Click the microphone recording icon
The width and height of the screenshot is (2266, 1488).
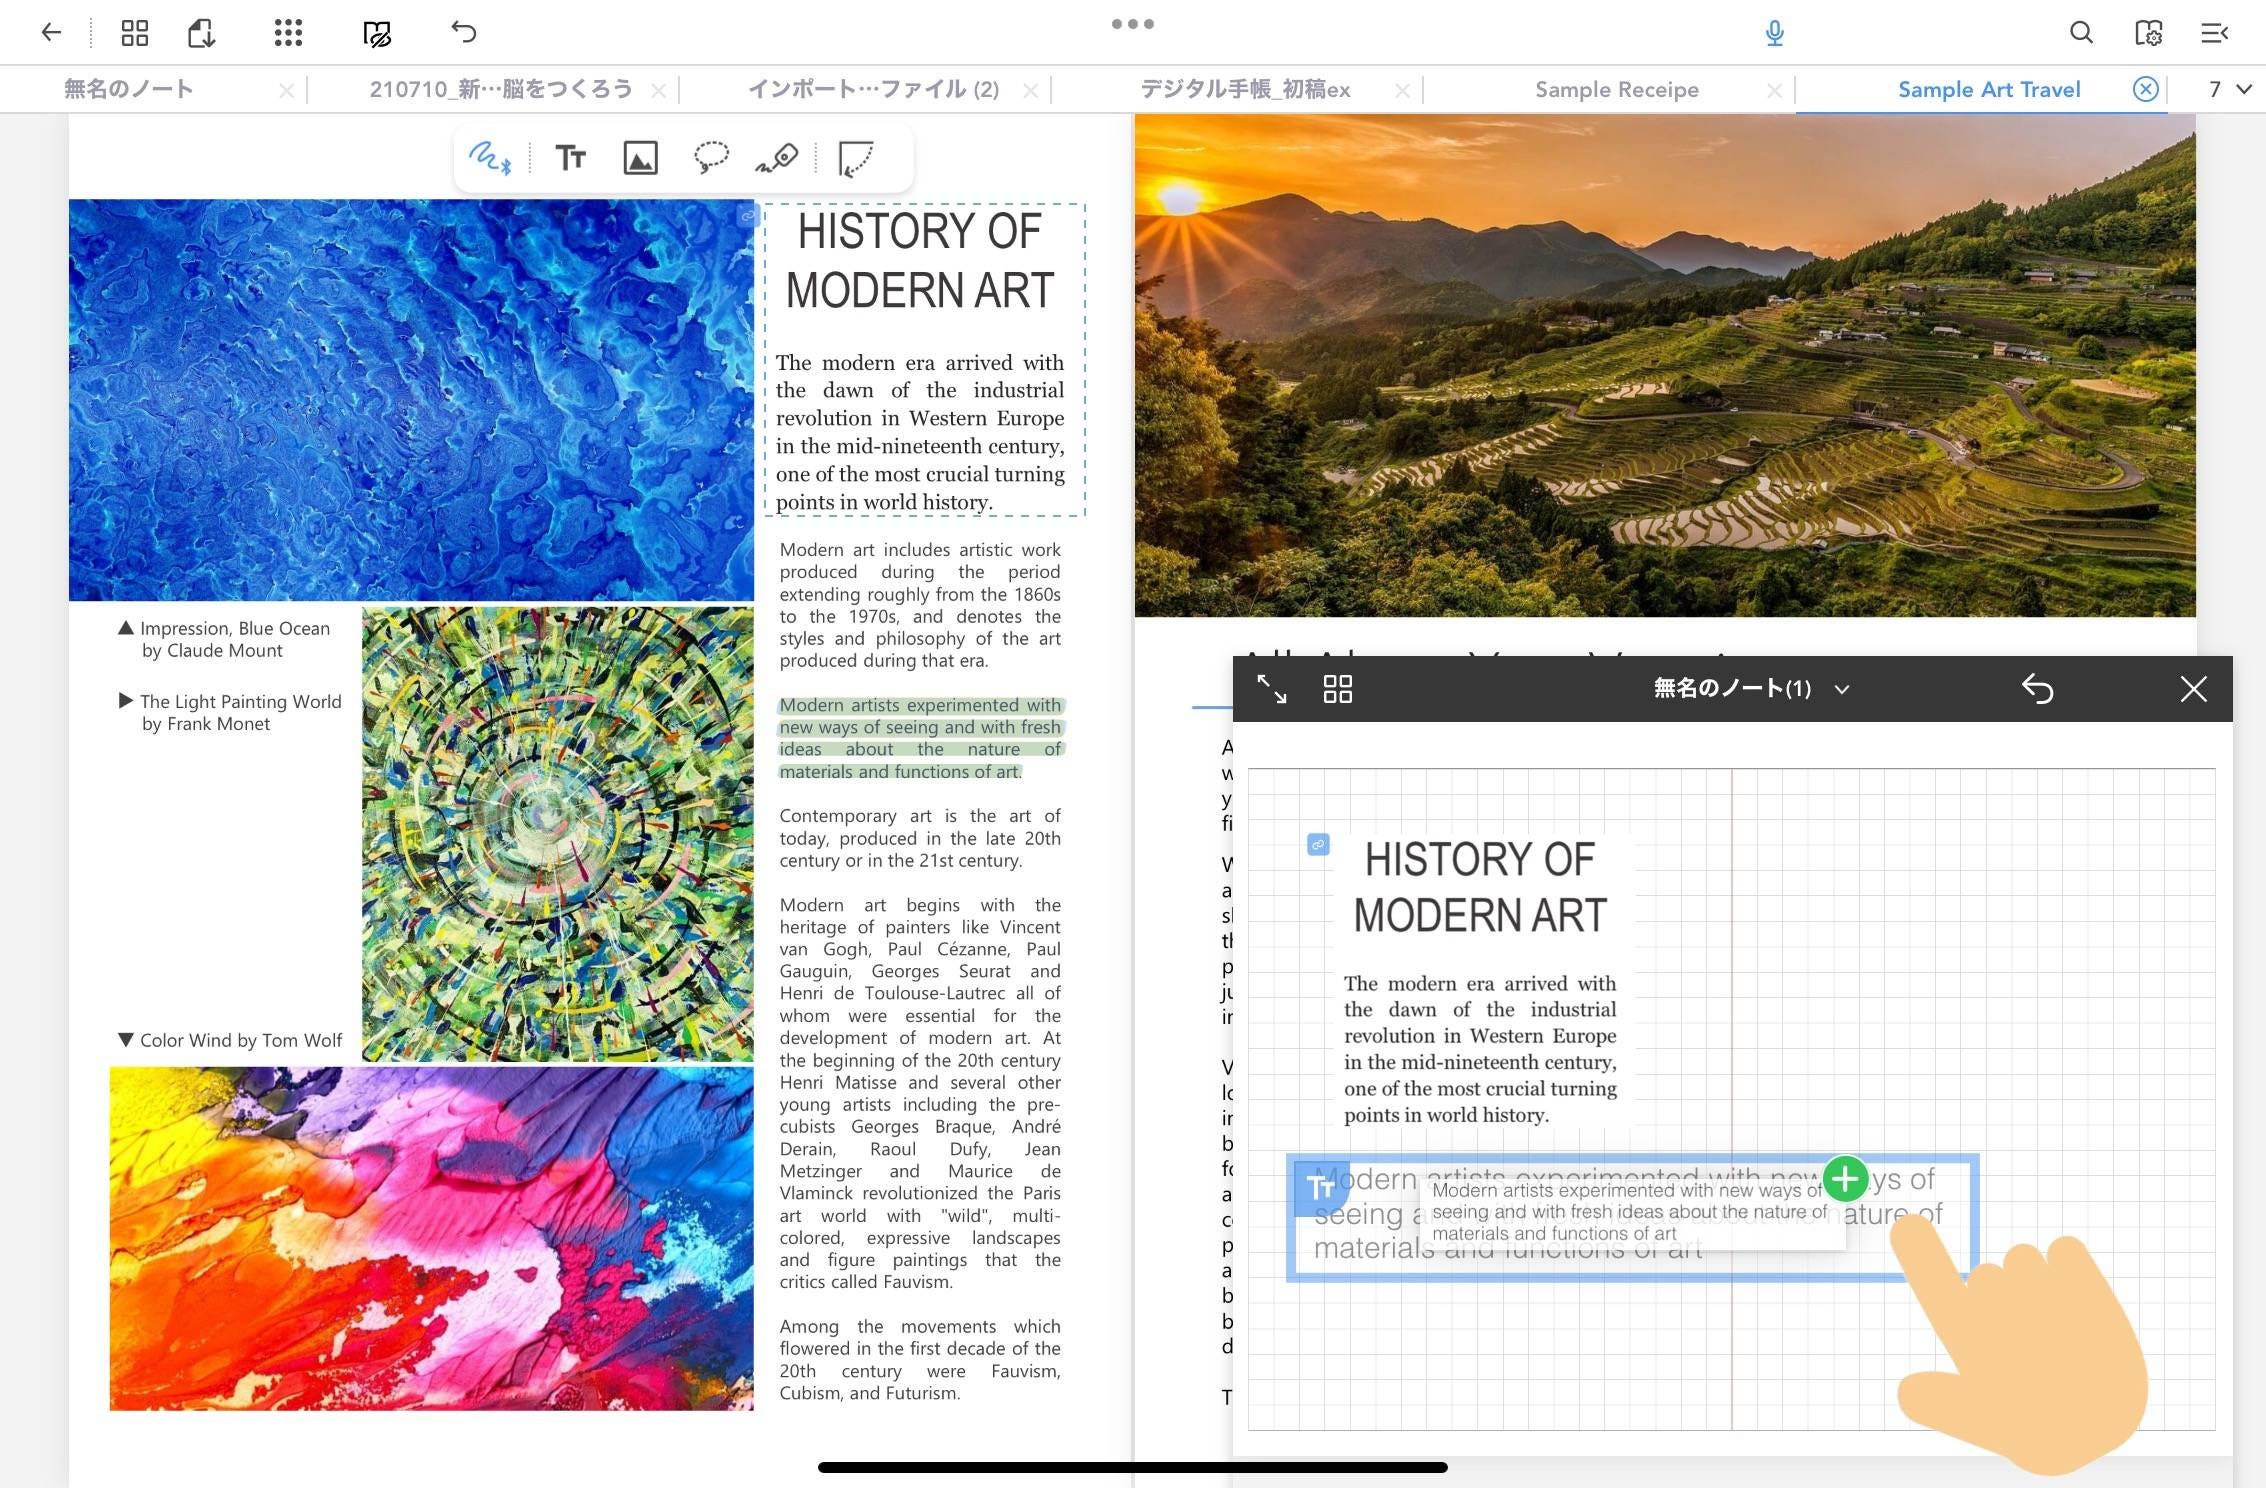tap(1774, 33)
